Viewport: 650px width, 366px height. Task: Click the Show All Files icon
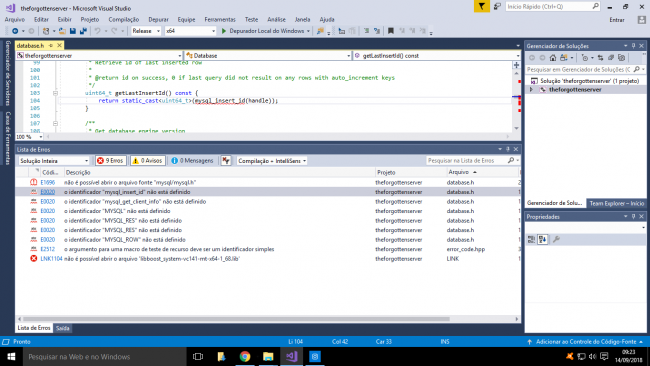pyautogui.click(x=621, y=58)
